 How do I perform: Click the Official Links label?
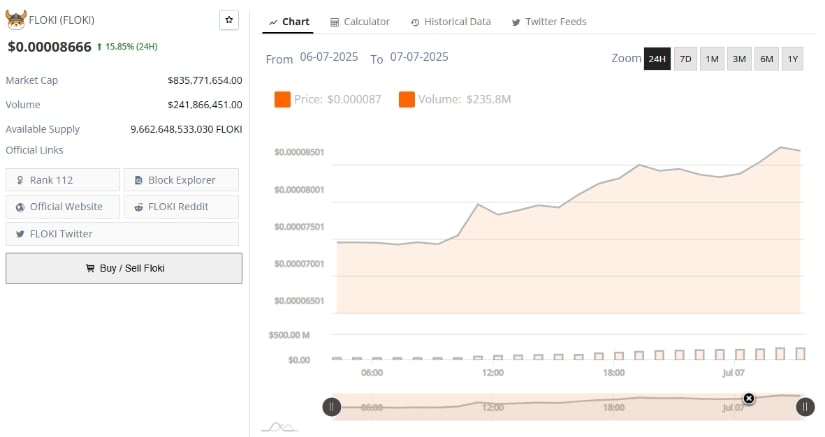[34, 150]
